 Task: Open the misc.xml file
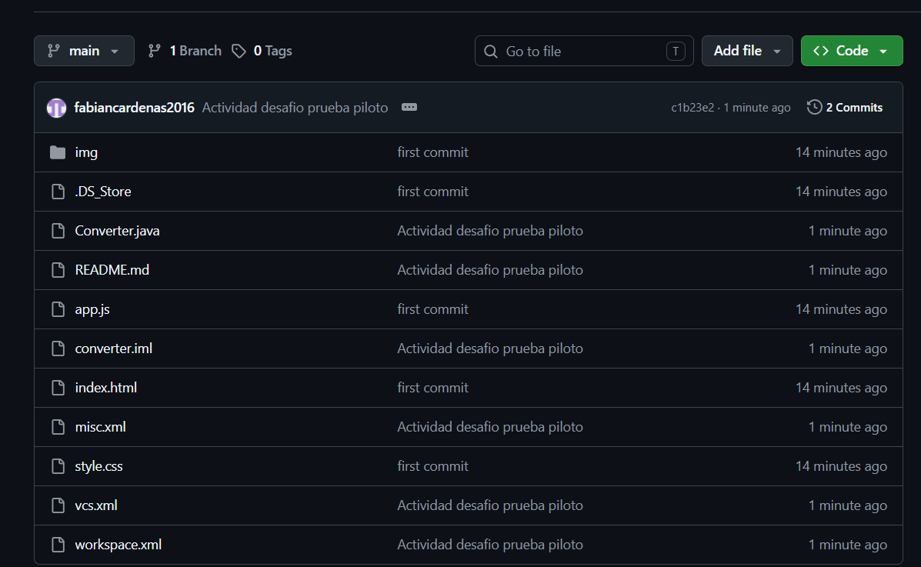point(100,427)
